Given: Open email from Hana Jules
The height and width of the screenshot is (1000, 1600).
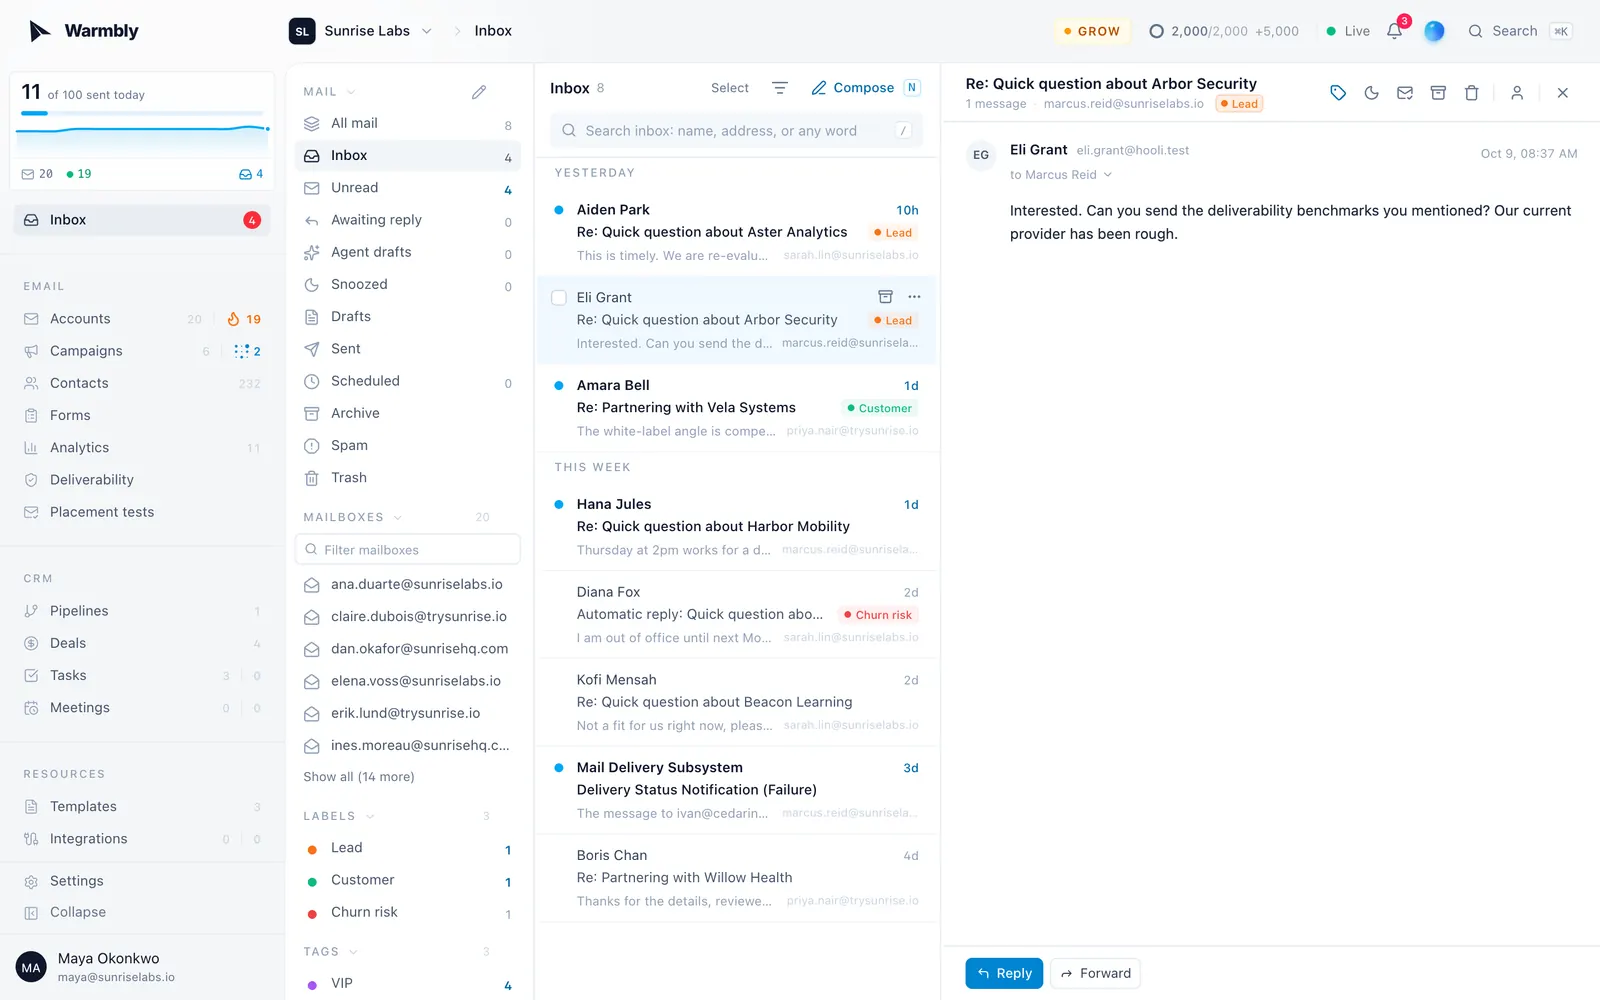Looking at the screenshot, I should click(x=738, y=527).
